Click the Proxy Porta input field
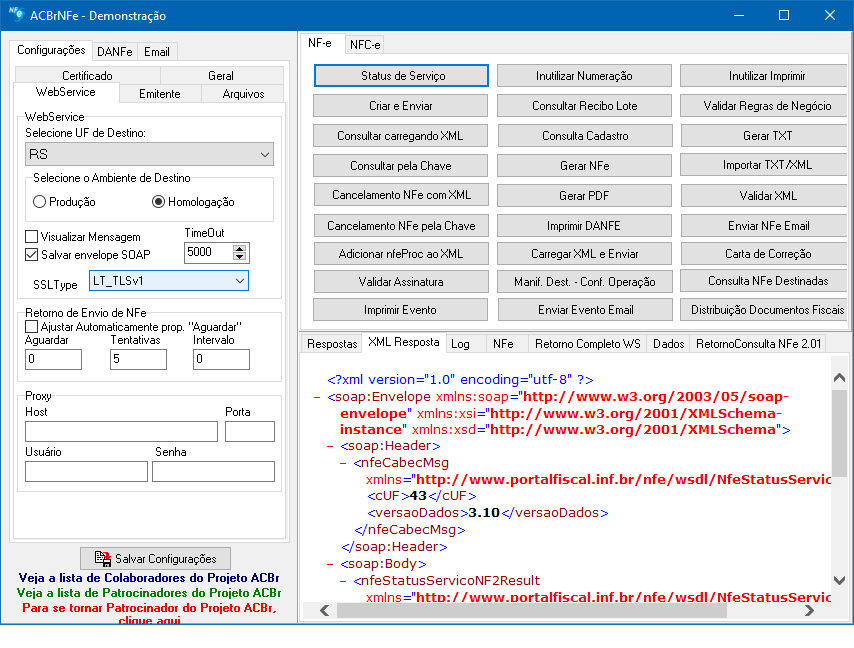The height and width of the screenshot is (648, 854). (x=250, y=431)
